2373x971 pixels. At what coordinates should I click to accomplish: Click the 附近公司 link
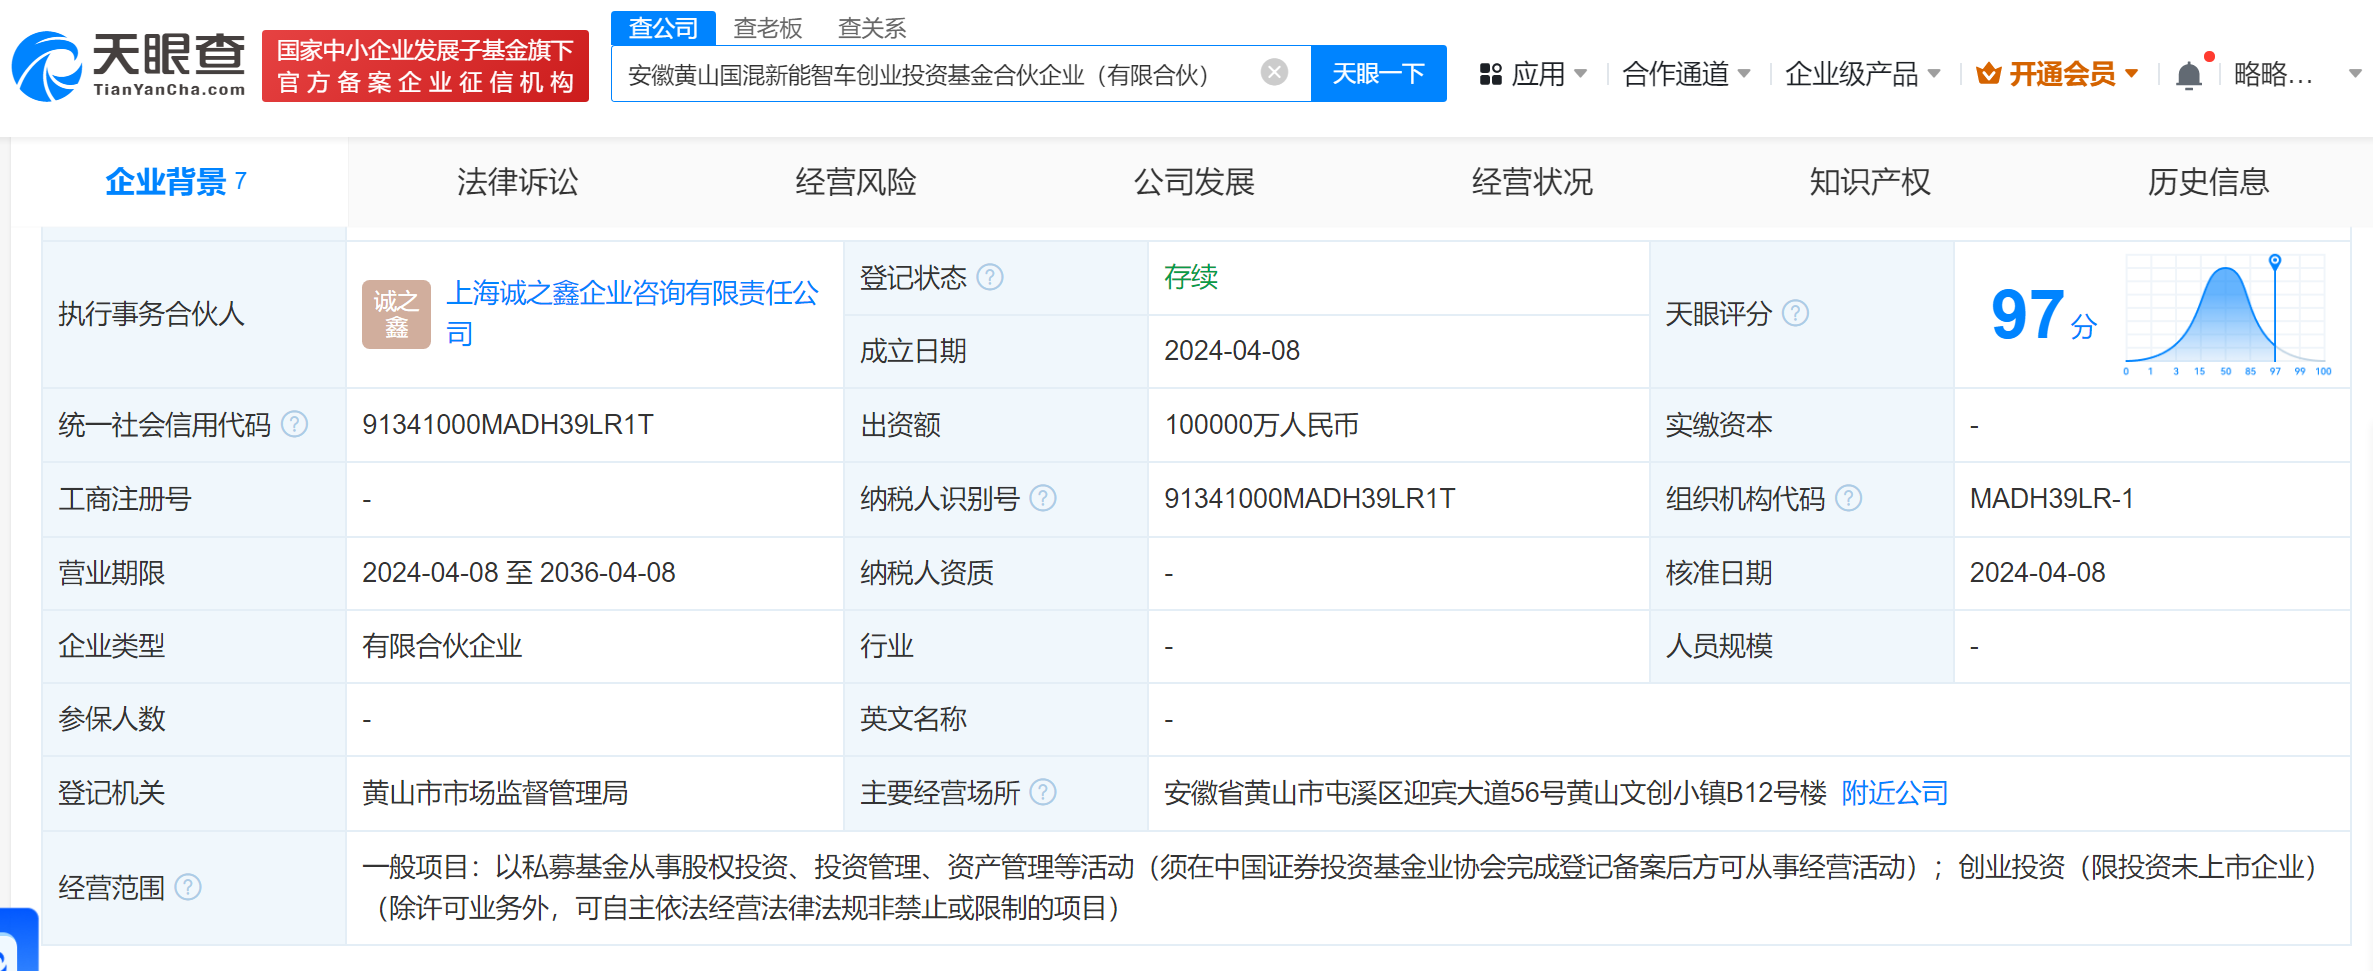click(x=1894, y=793)
